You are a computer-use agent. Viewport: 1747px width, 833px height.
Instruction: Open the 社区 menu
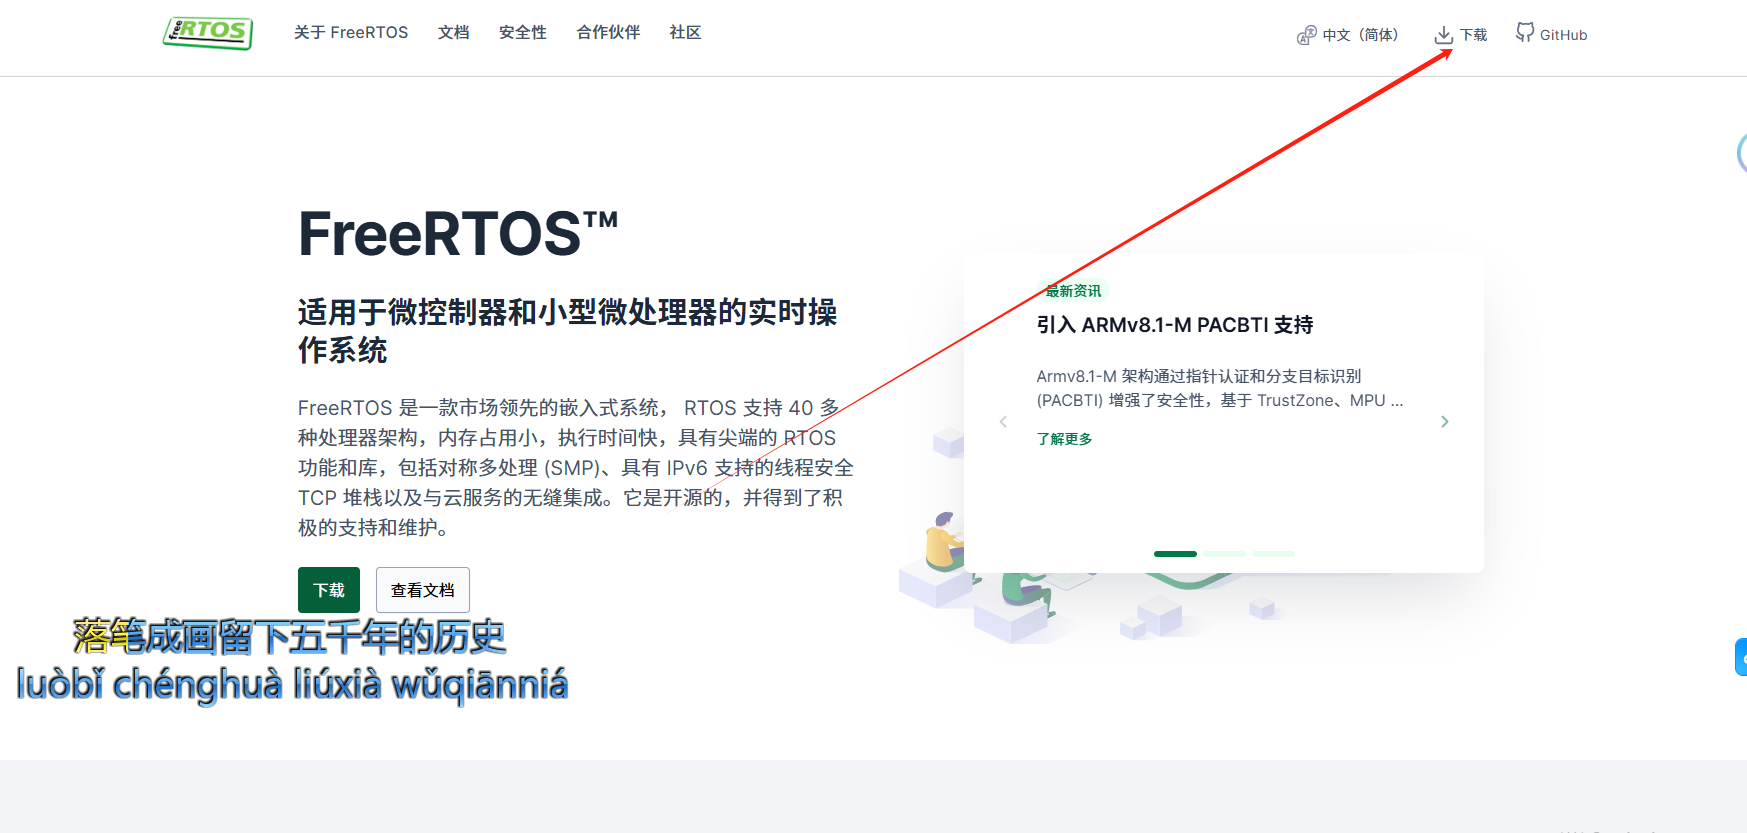tap(685, 33)
